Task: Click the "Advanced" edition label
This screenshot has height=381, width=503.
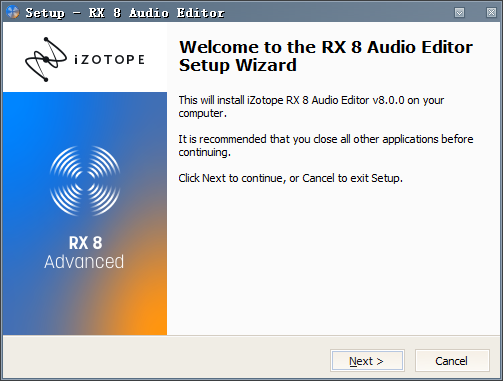Action: click(x=84, y=262)
